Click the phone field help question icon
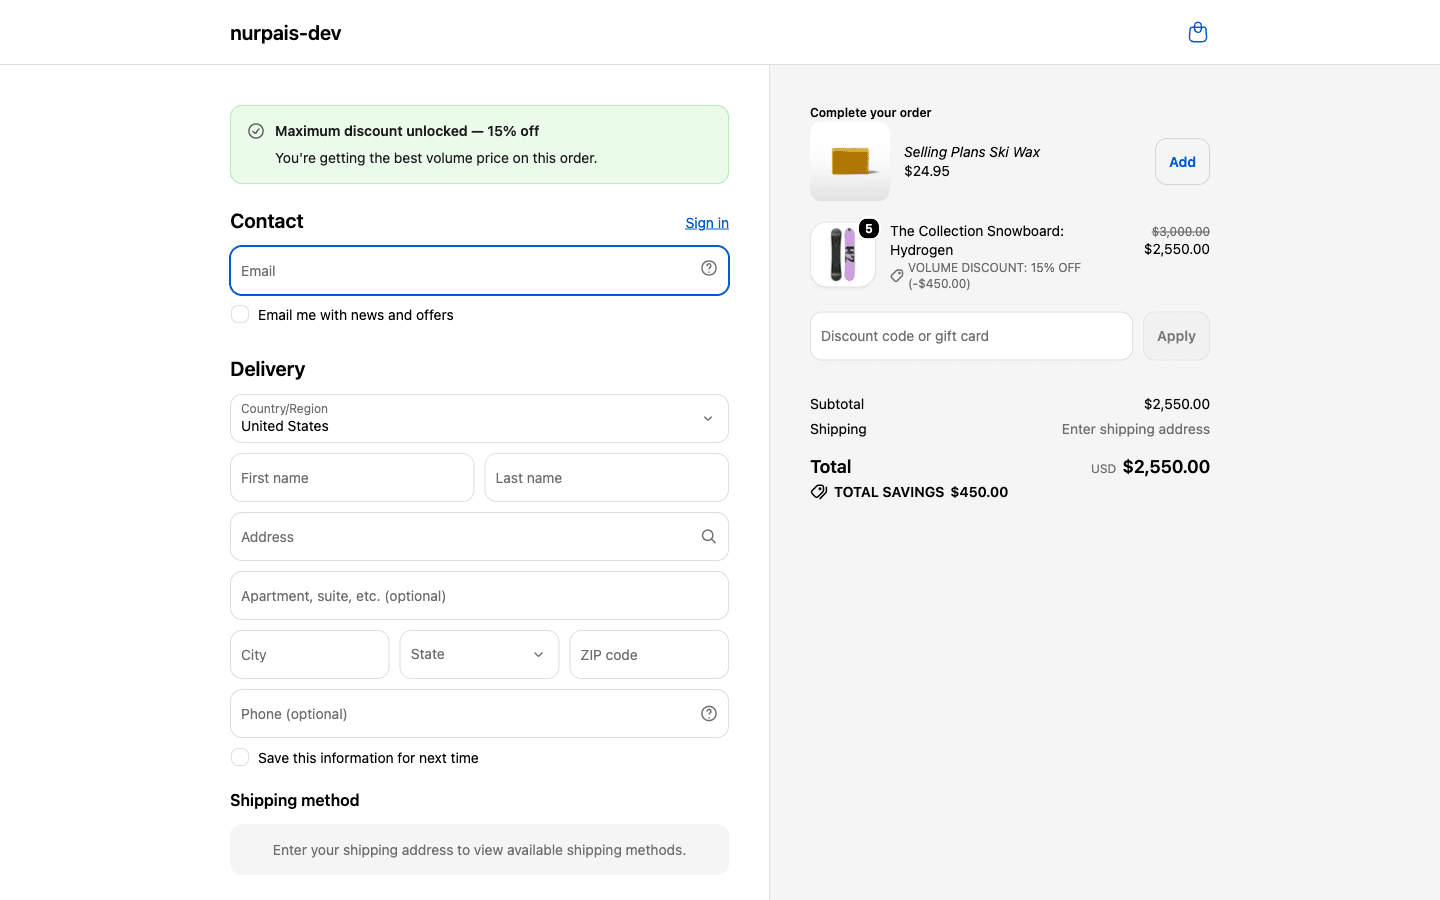Image resolution: width=1440 pixels, height=900 pixels. coord(709,713)
